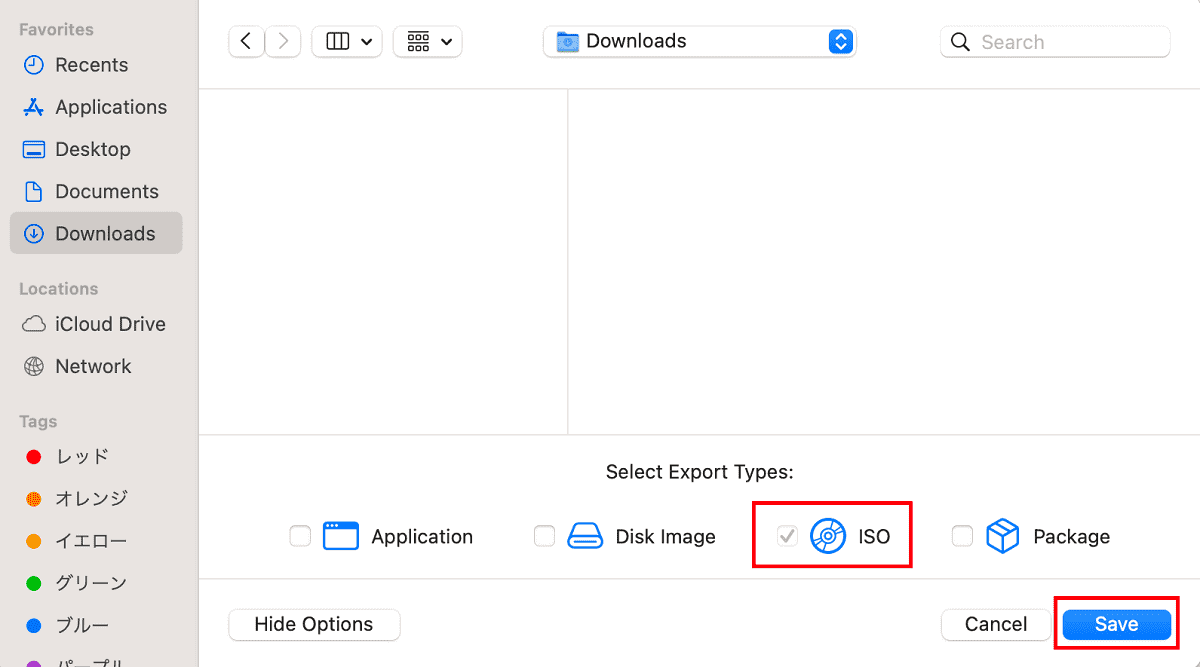Click the Network globe icon
1200x667 pixels.
pos(34,366)
